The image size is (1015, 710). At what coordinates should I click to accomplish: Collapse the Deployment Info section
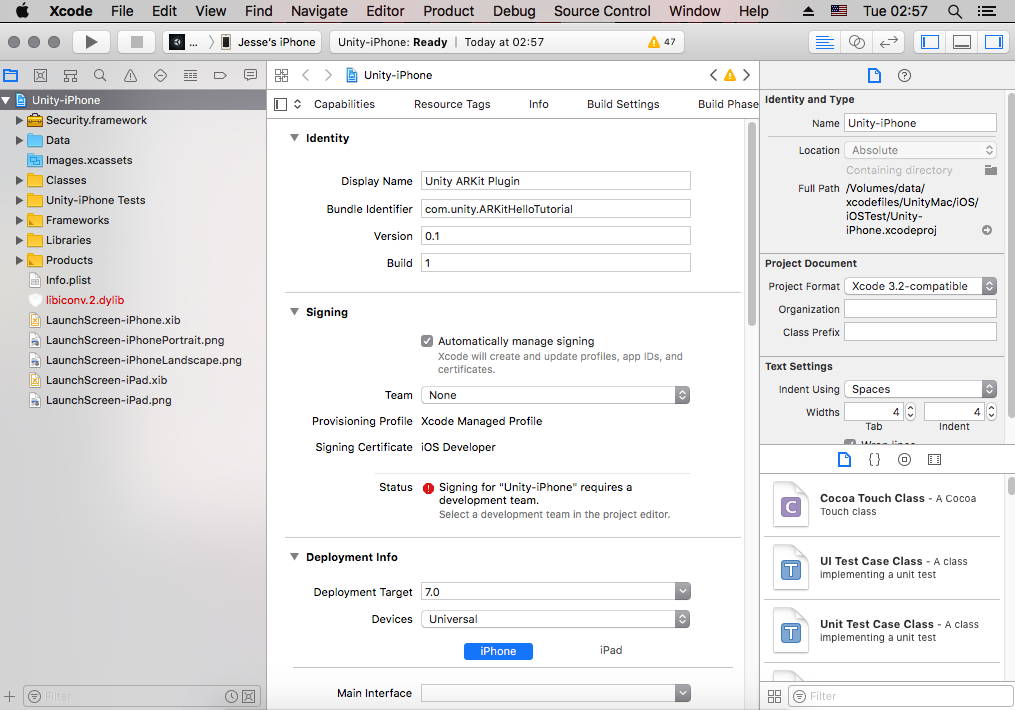(x=295, y=557)
